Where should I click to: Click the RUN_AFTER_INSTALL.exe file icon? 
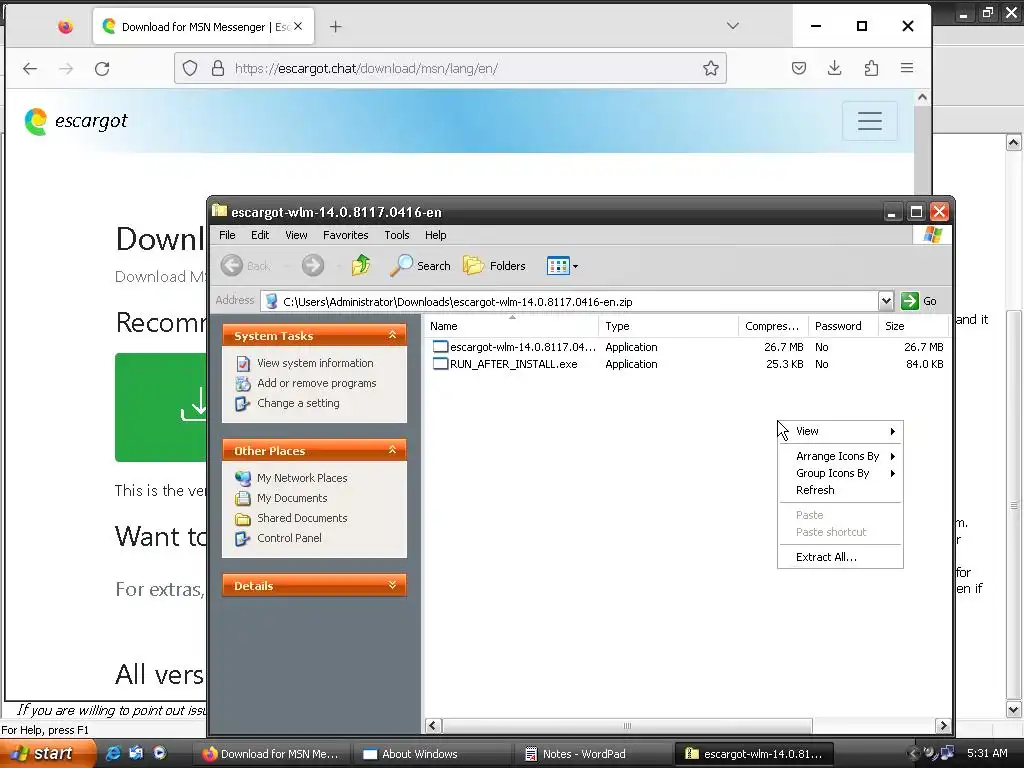[x=441, y=364]
